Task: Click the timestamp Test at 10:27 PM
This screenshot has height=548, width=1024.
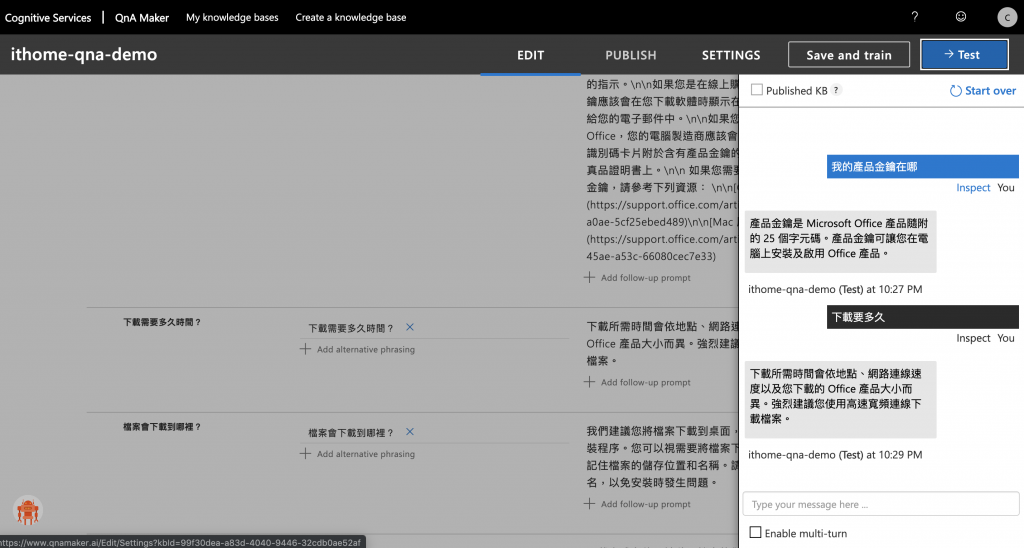Action: click(x=835, y=289)
